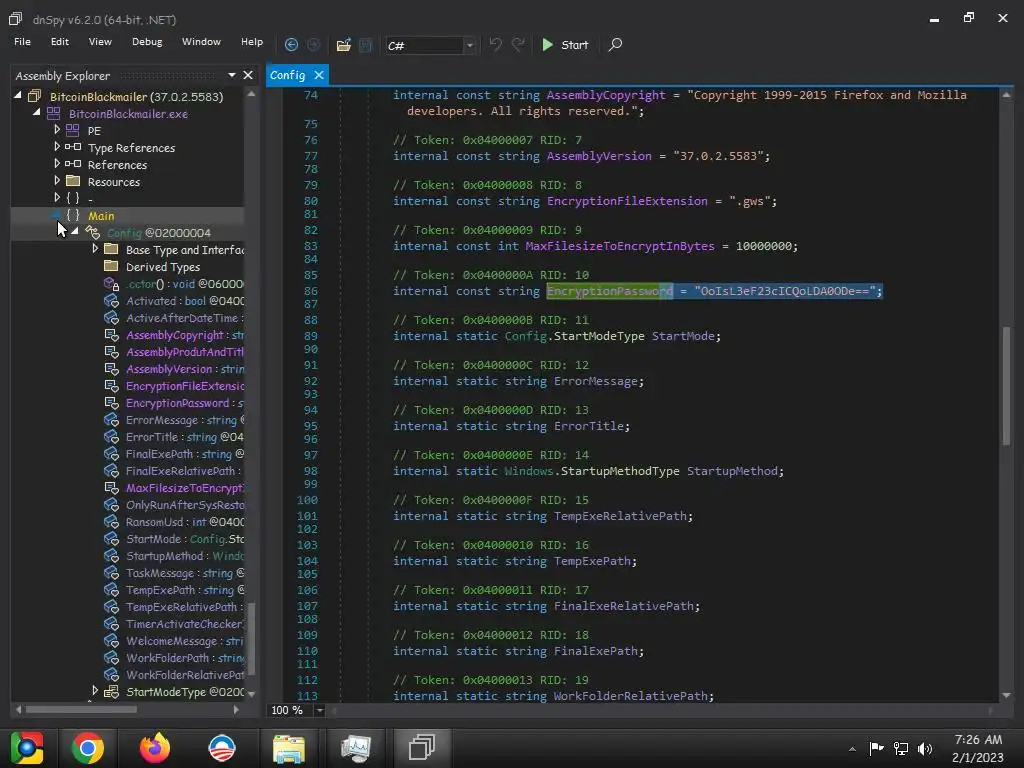
Task: Open the C# language dropdown
Action: click(469, 45)
